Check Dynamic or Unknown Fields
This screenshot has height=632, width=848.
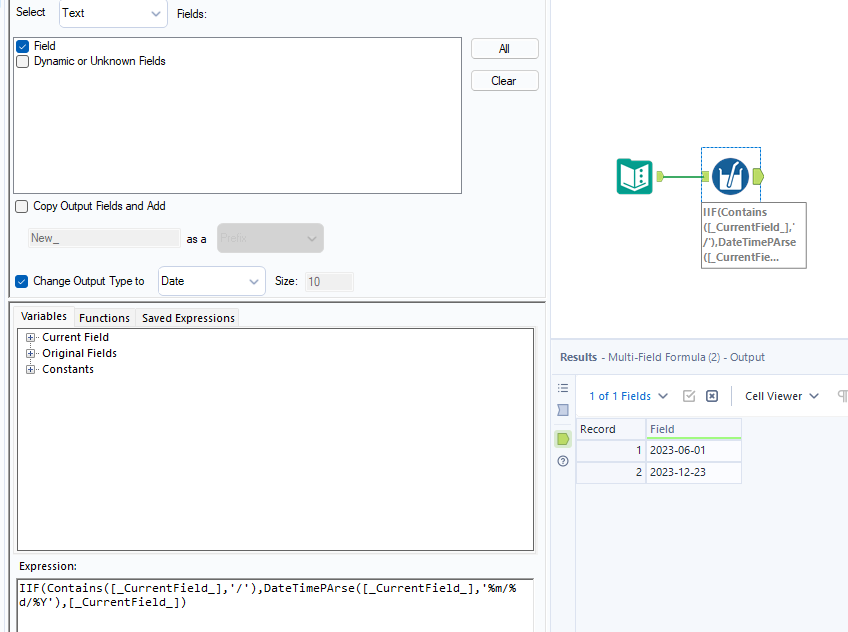coord(23,60)
